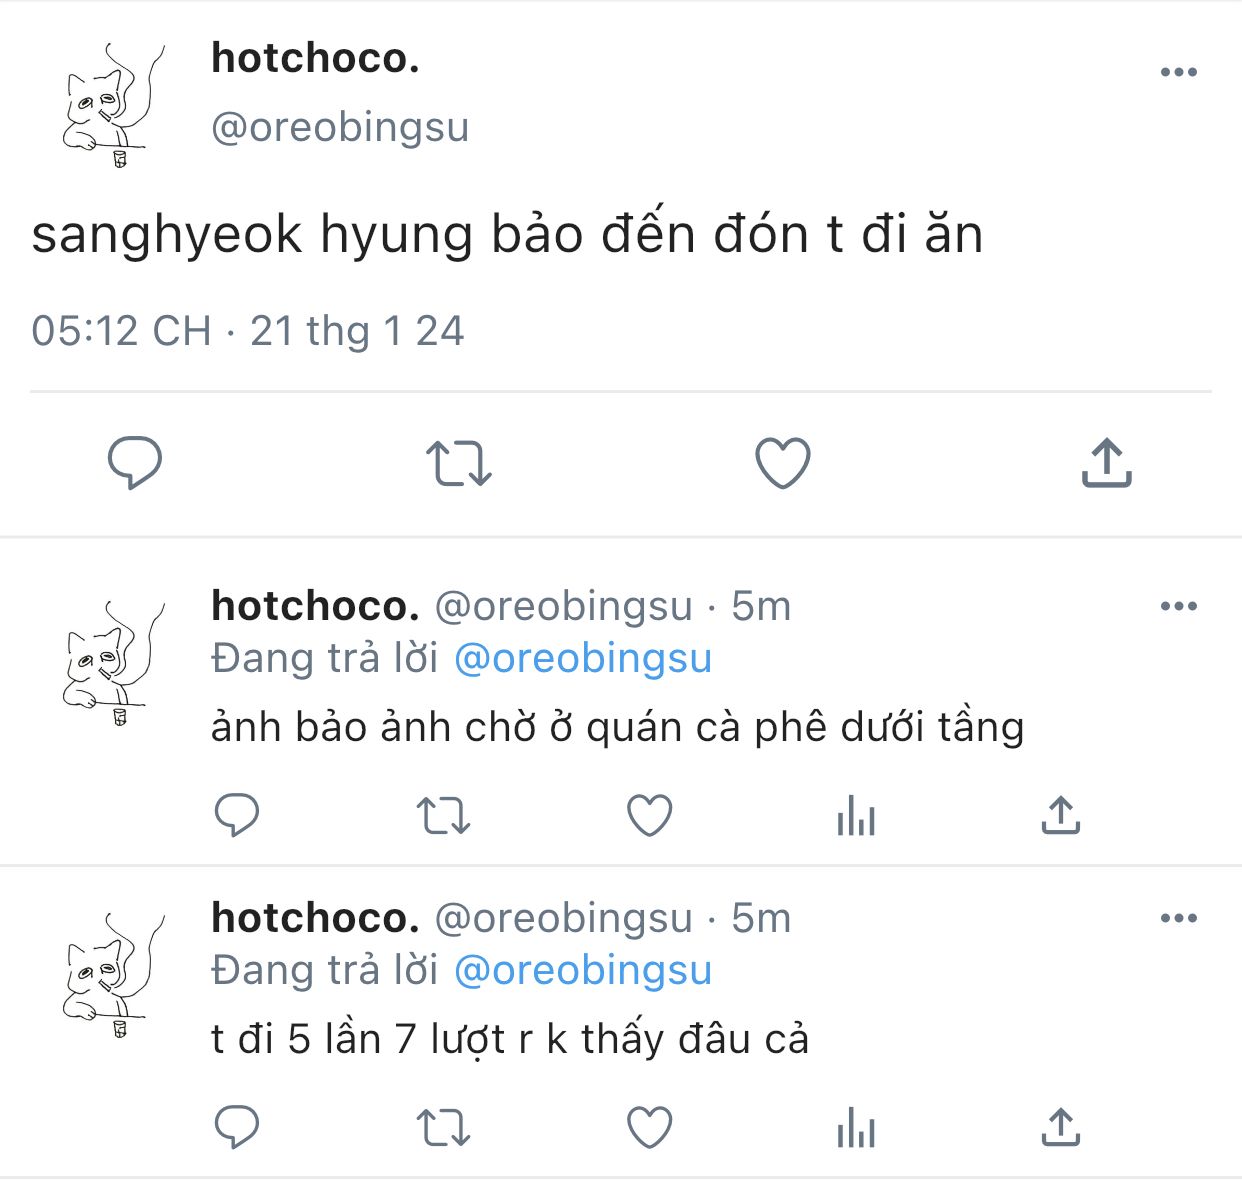This screenshot has width=1242, height=1180.
Task: Reply to the tweet about quán cà phê
Action: [x=237, y=815]
